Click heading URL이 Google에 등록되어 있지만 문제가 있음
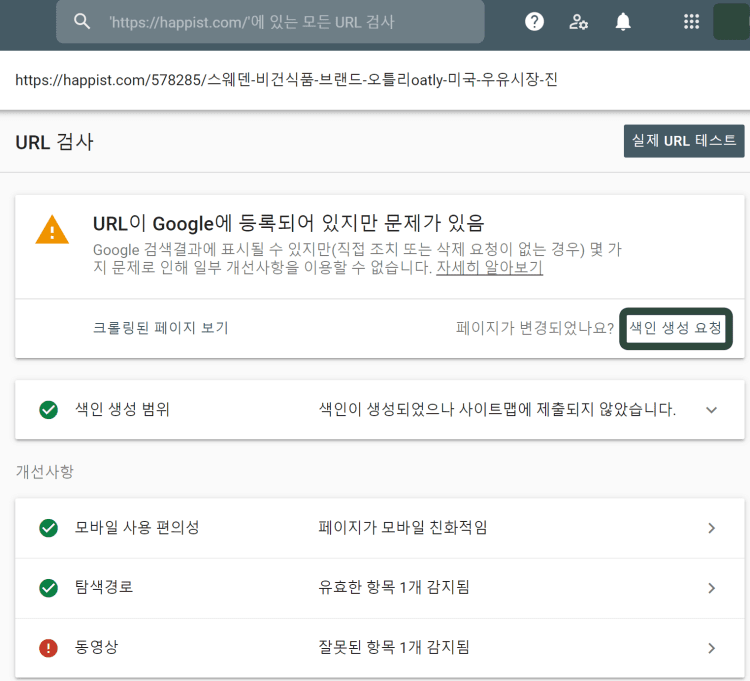The image size is (750, 681). tap(288, 223)
